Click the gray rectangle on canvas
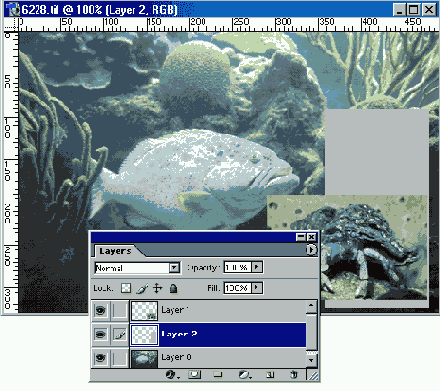 pyautogui.click(x=377, y=152)
